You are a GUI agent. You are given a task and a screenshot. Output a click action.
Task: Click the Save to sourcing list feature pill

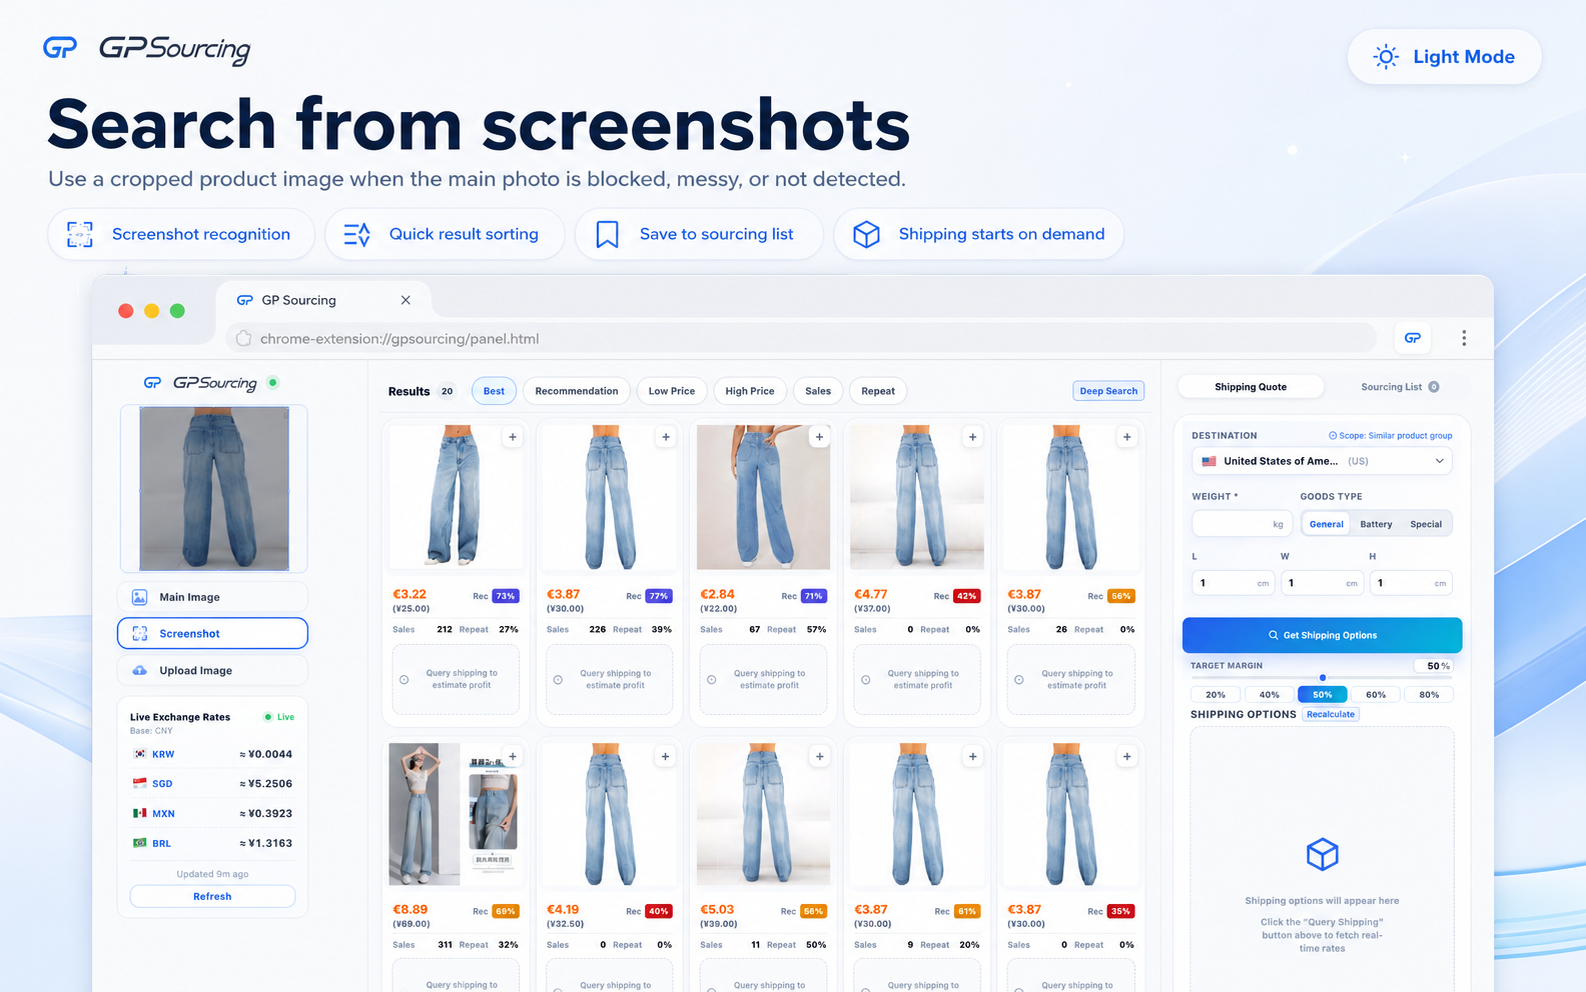coord(699,234)
